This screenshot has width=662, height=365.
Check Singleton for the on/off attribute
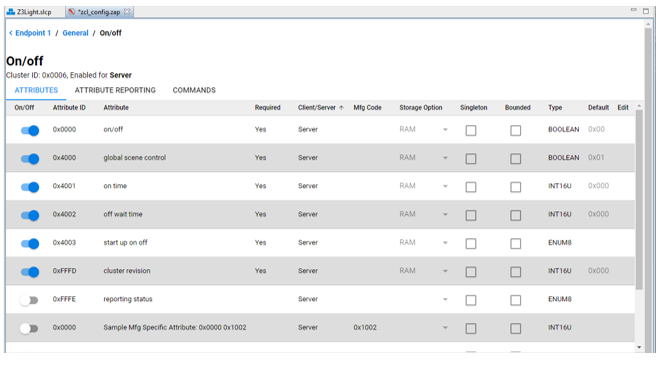tap(471, 130)
